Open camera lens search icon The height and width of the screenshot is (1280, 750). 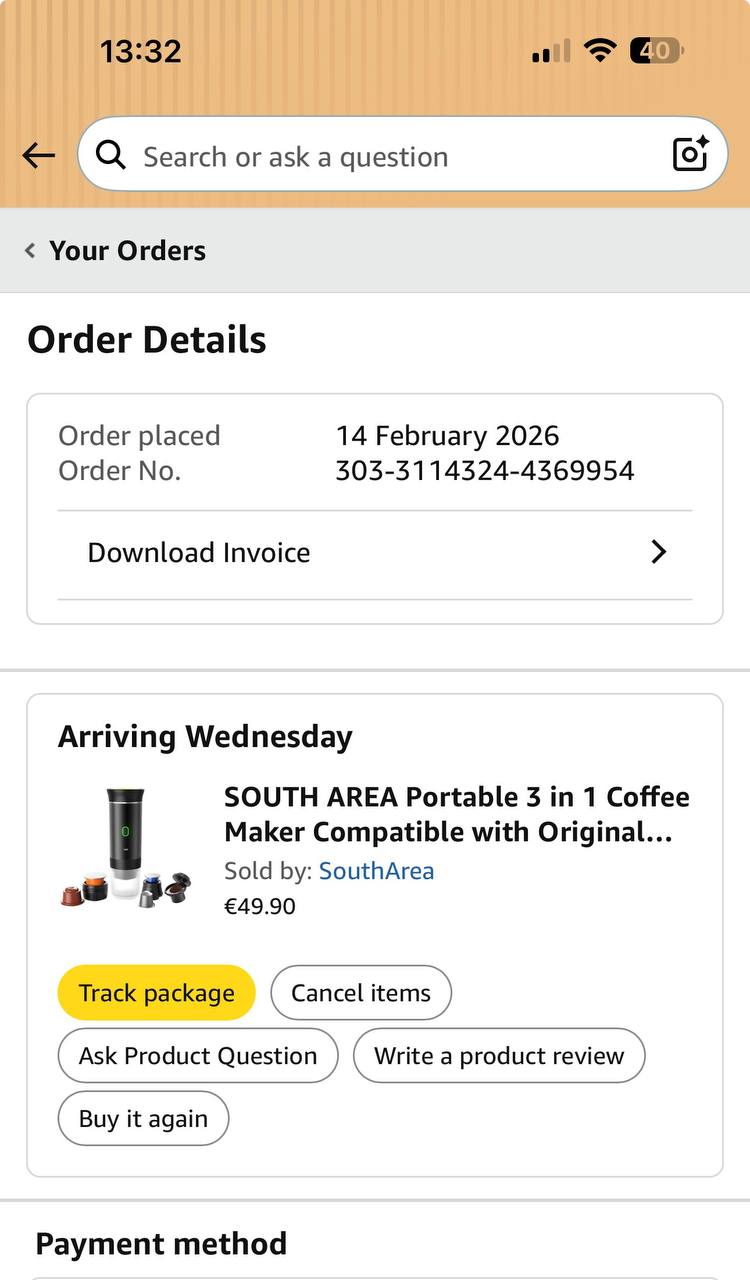[690, 154]
